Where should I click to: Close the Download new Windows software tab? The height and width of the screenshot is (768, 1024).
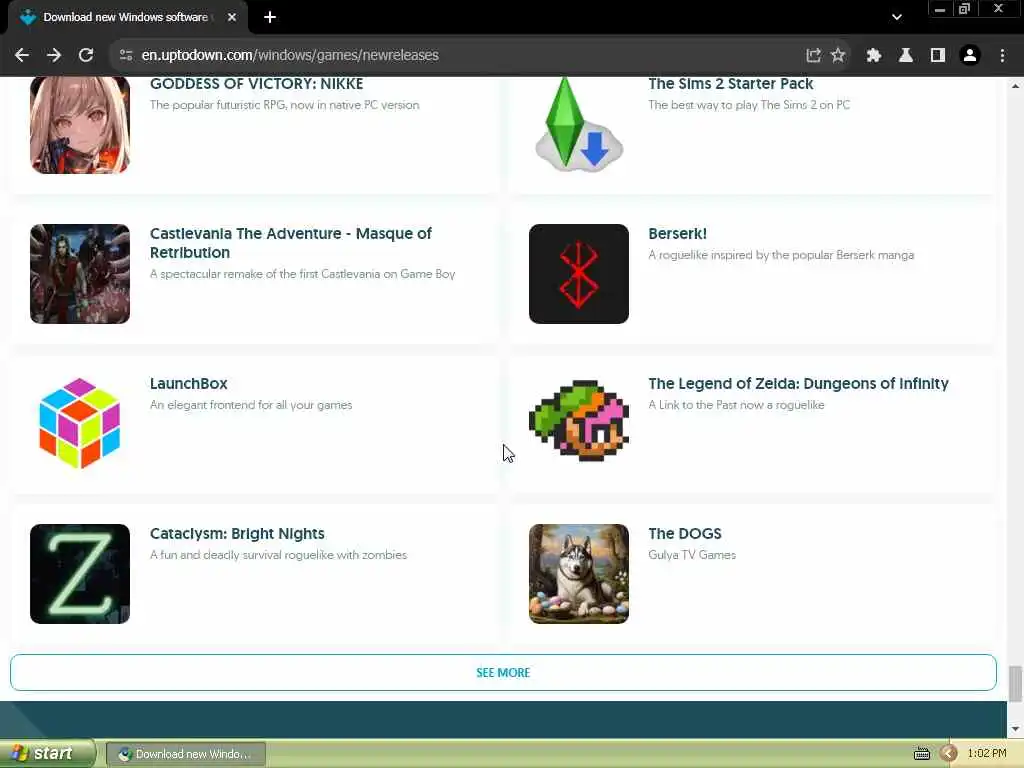[x=232, y=17]
